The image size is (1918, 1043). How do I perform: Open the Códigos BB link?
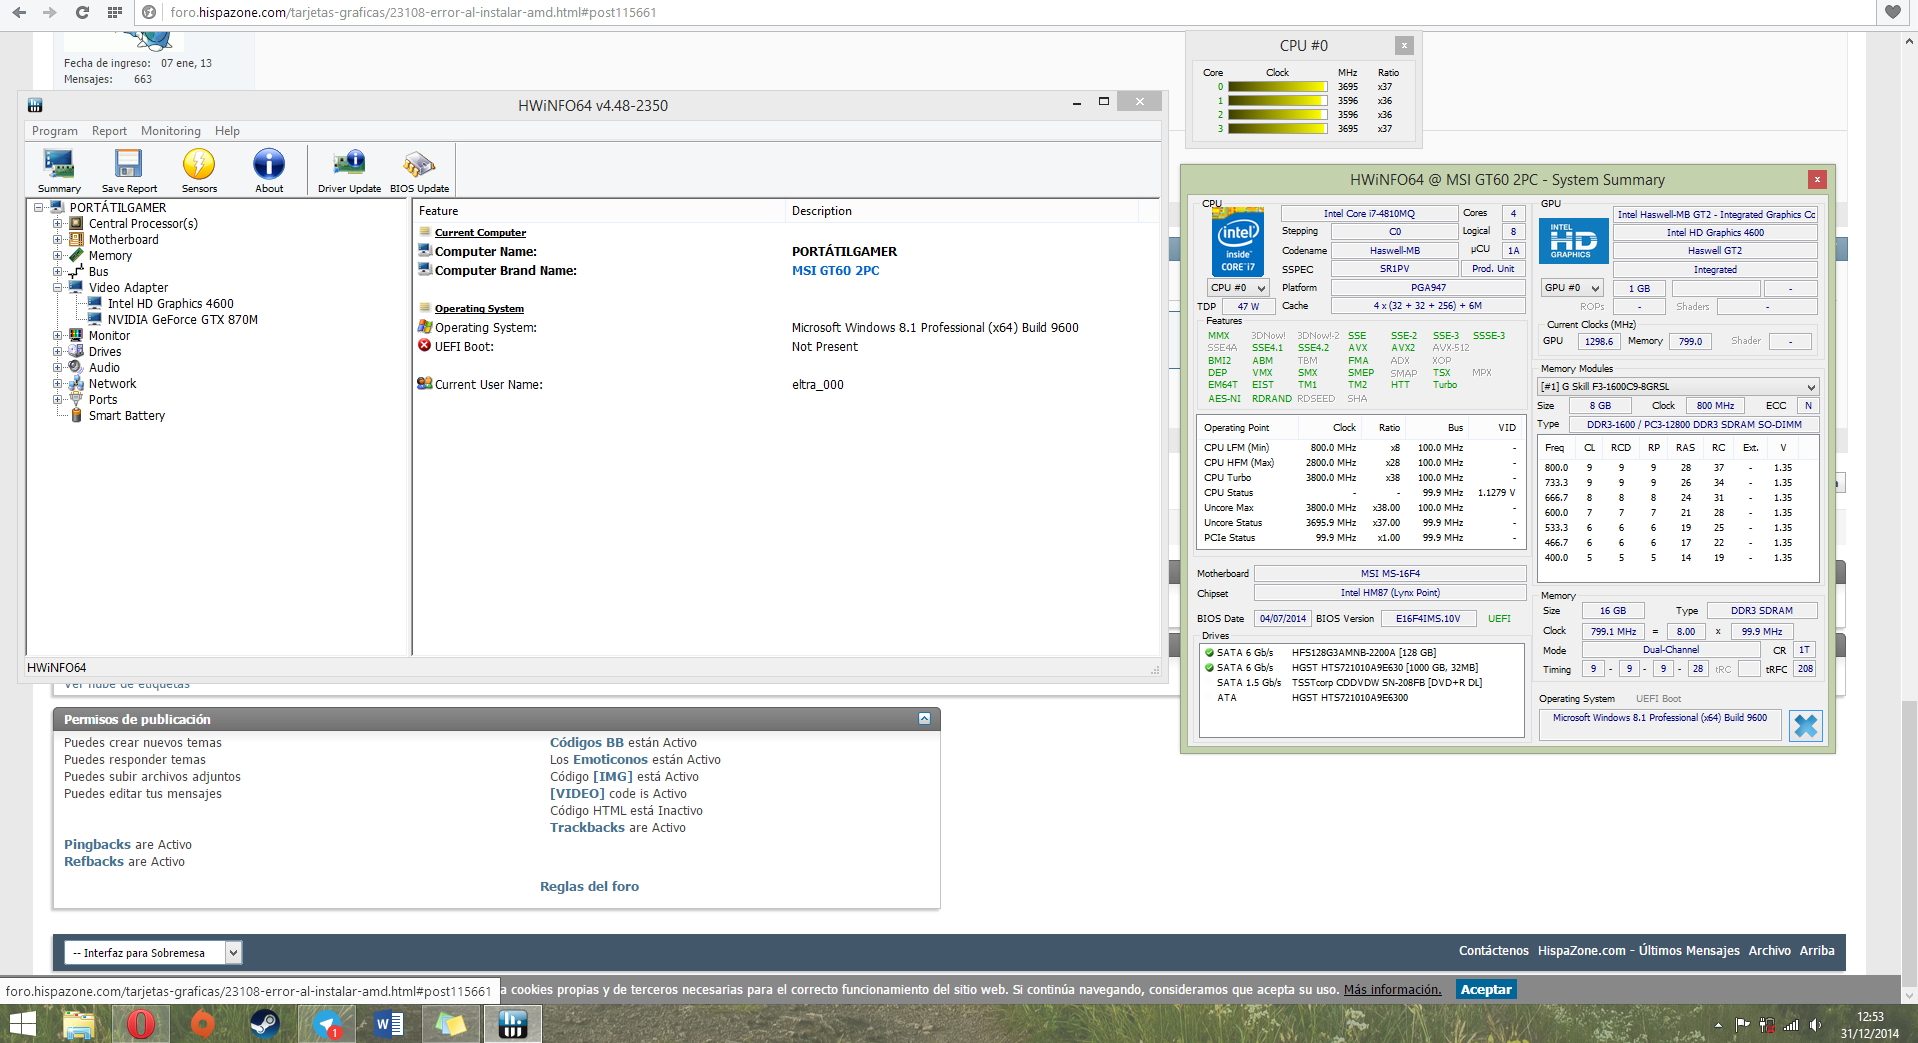586,743
